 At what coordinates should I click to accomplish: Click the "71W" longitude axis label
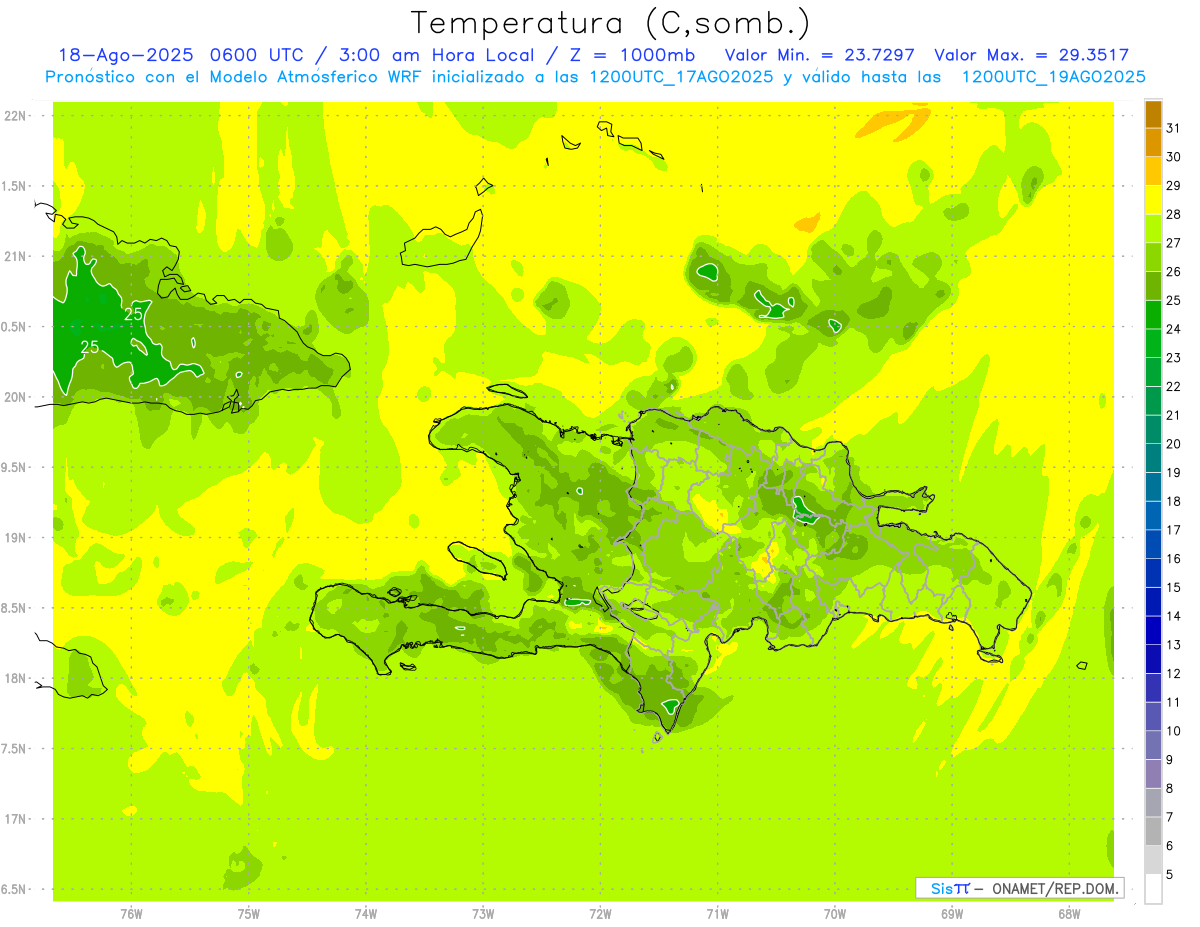(717, 913)
